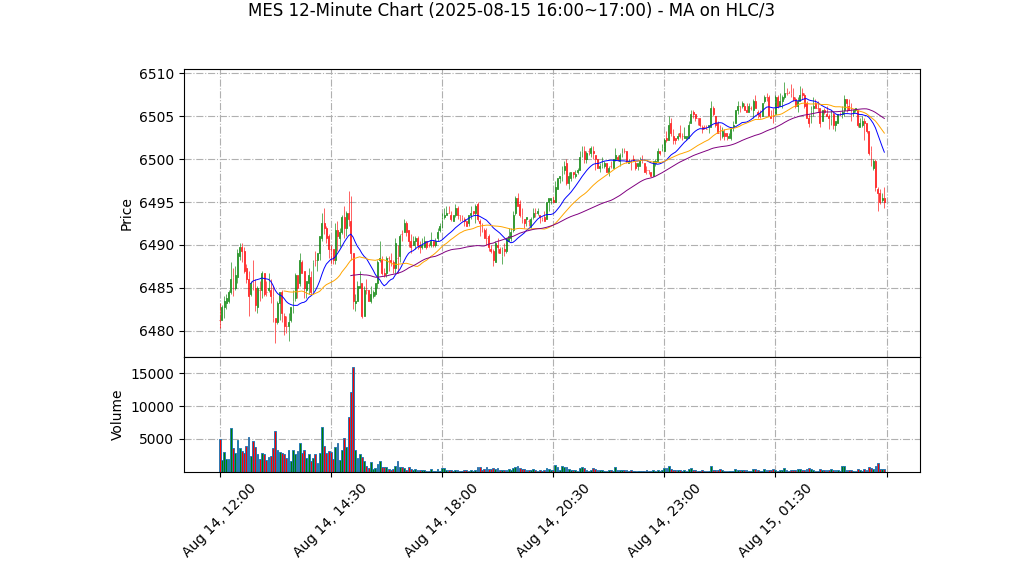Click the Volume axis label

tap(117, 415)
